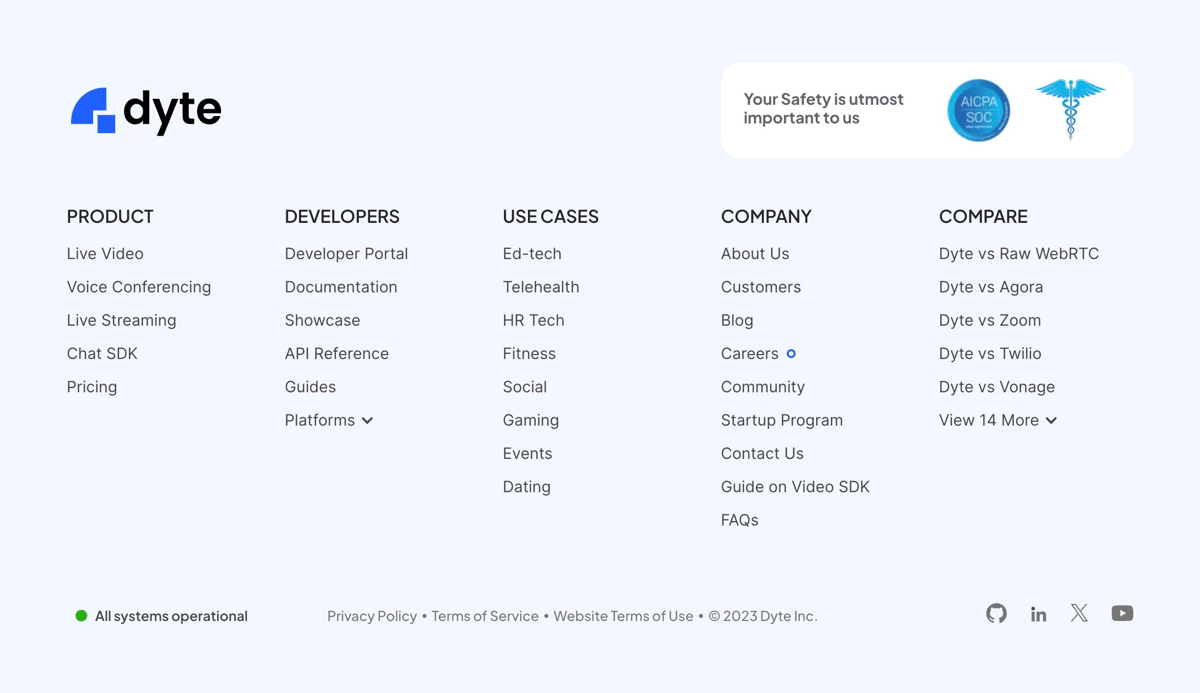Screen dimensions: 1200x693
Task: Click the green hiring dot beside Careers
Action: click(x=790, y=353)
